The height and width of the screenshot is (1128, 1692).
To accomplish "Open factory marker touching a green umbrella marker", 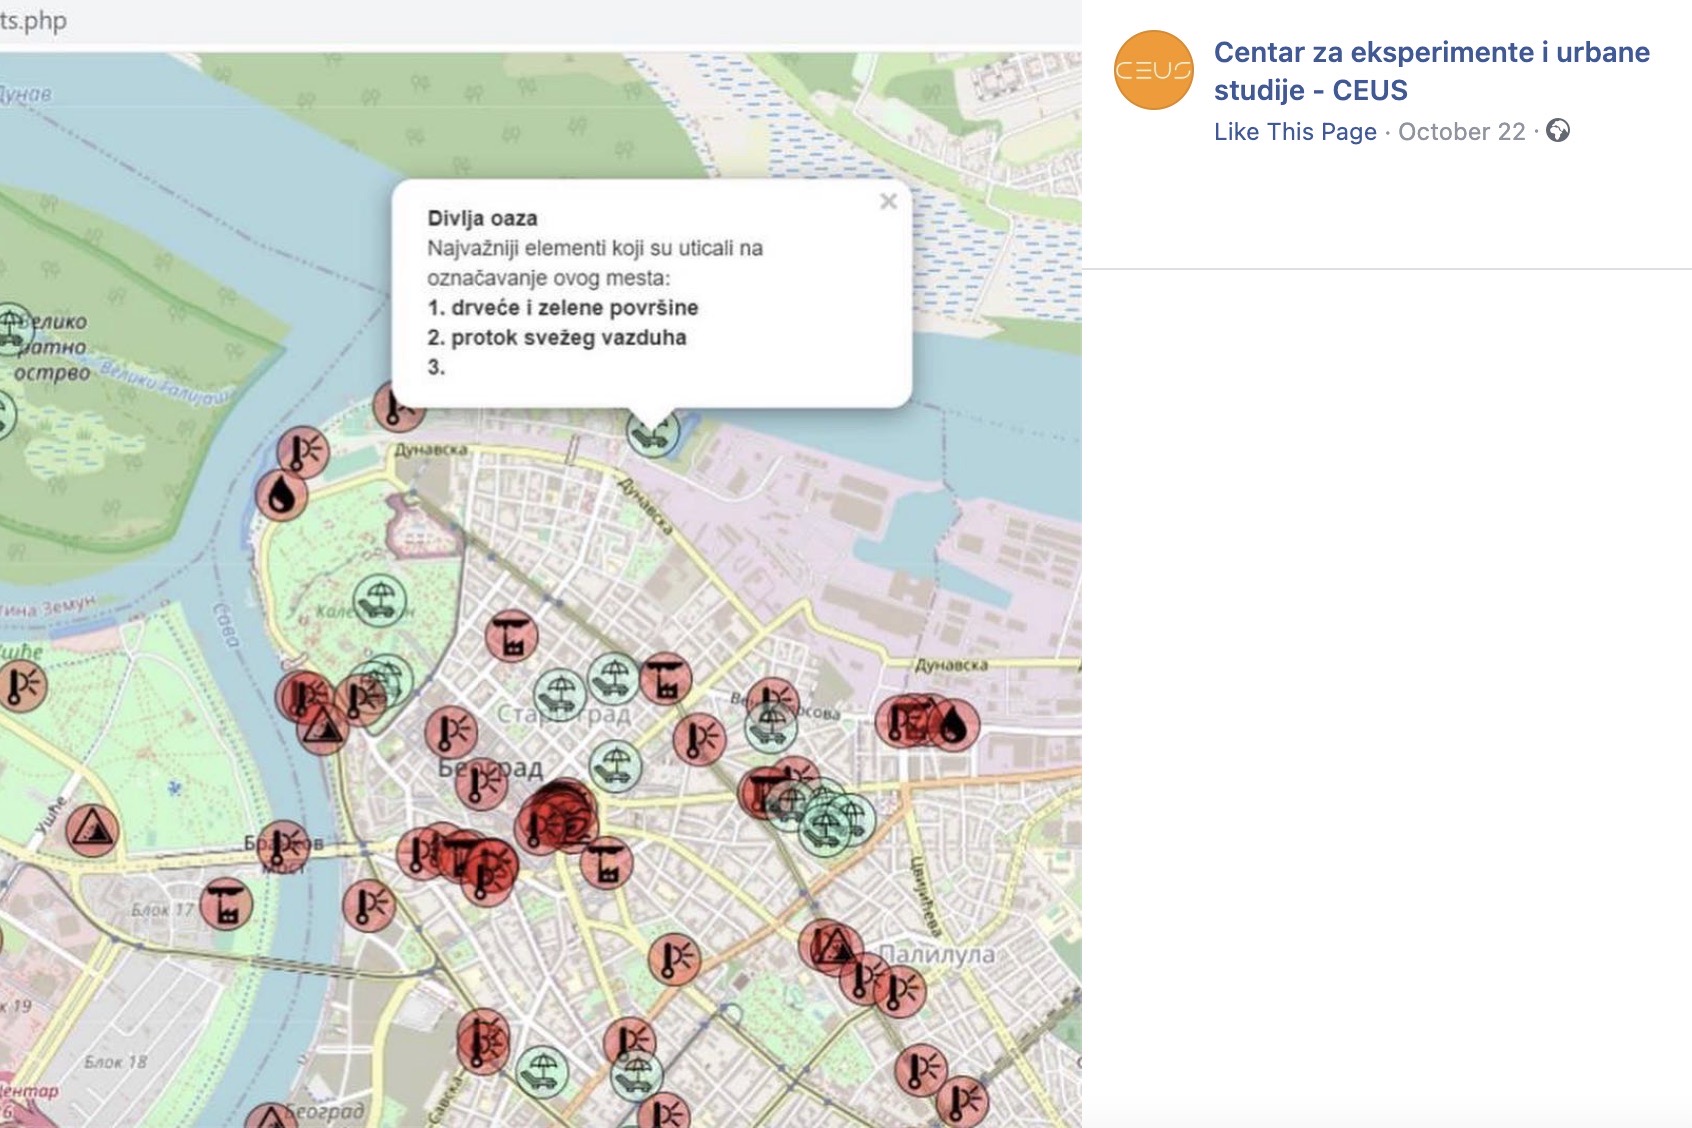I will coord(665,678).
